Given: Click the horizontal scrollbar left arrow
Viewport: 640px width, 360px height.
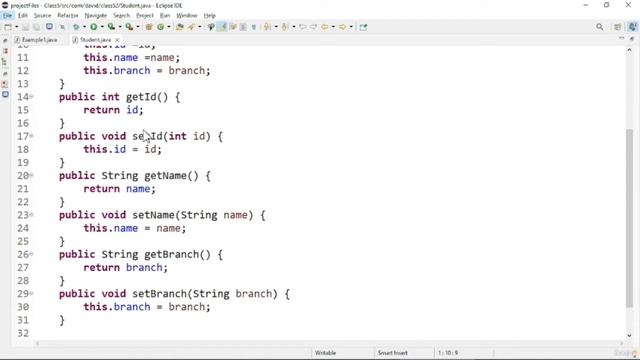Looking at the screenshot, I should click(x=37, y=343).
